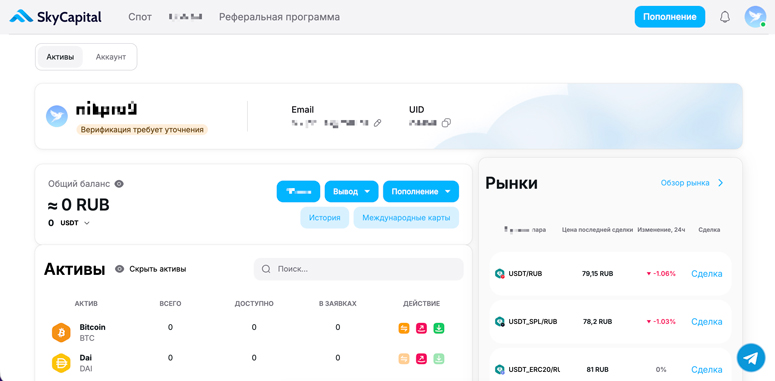Click Сделка for USDT_SPL/RUB
The height and width of the screenshot is (381, 775).
pos(707,321)
